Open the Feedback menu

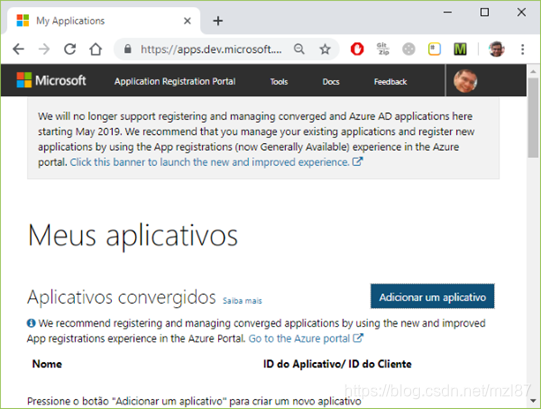[x=391, y=82]
